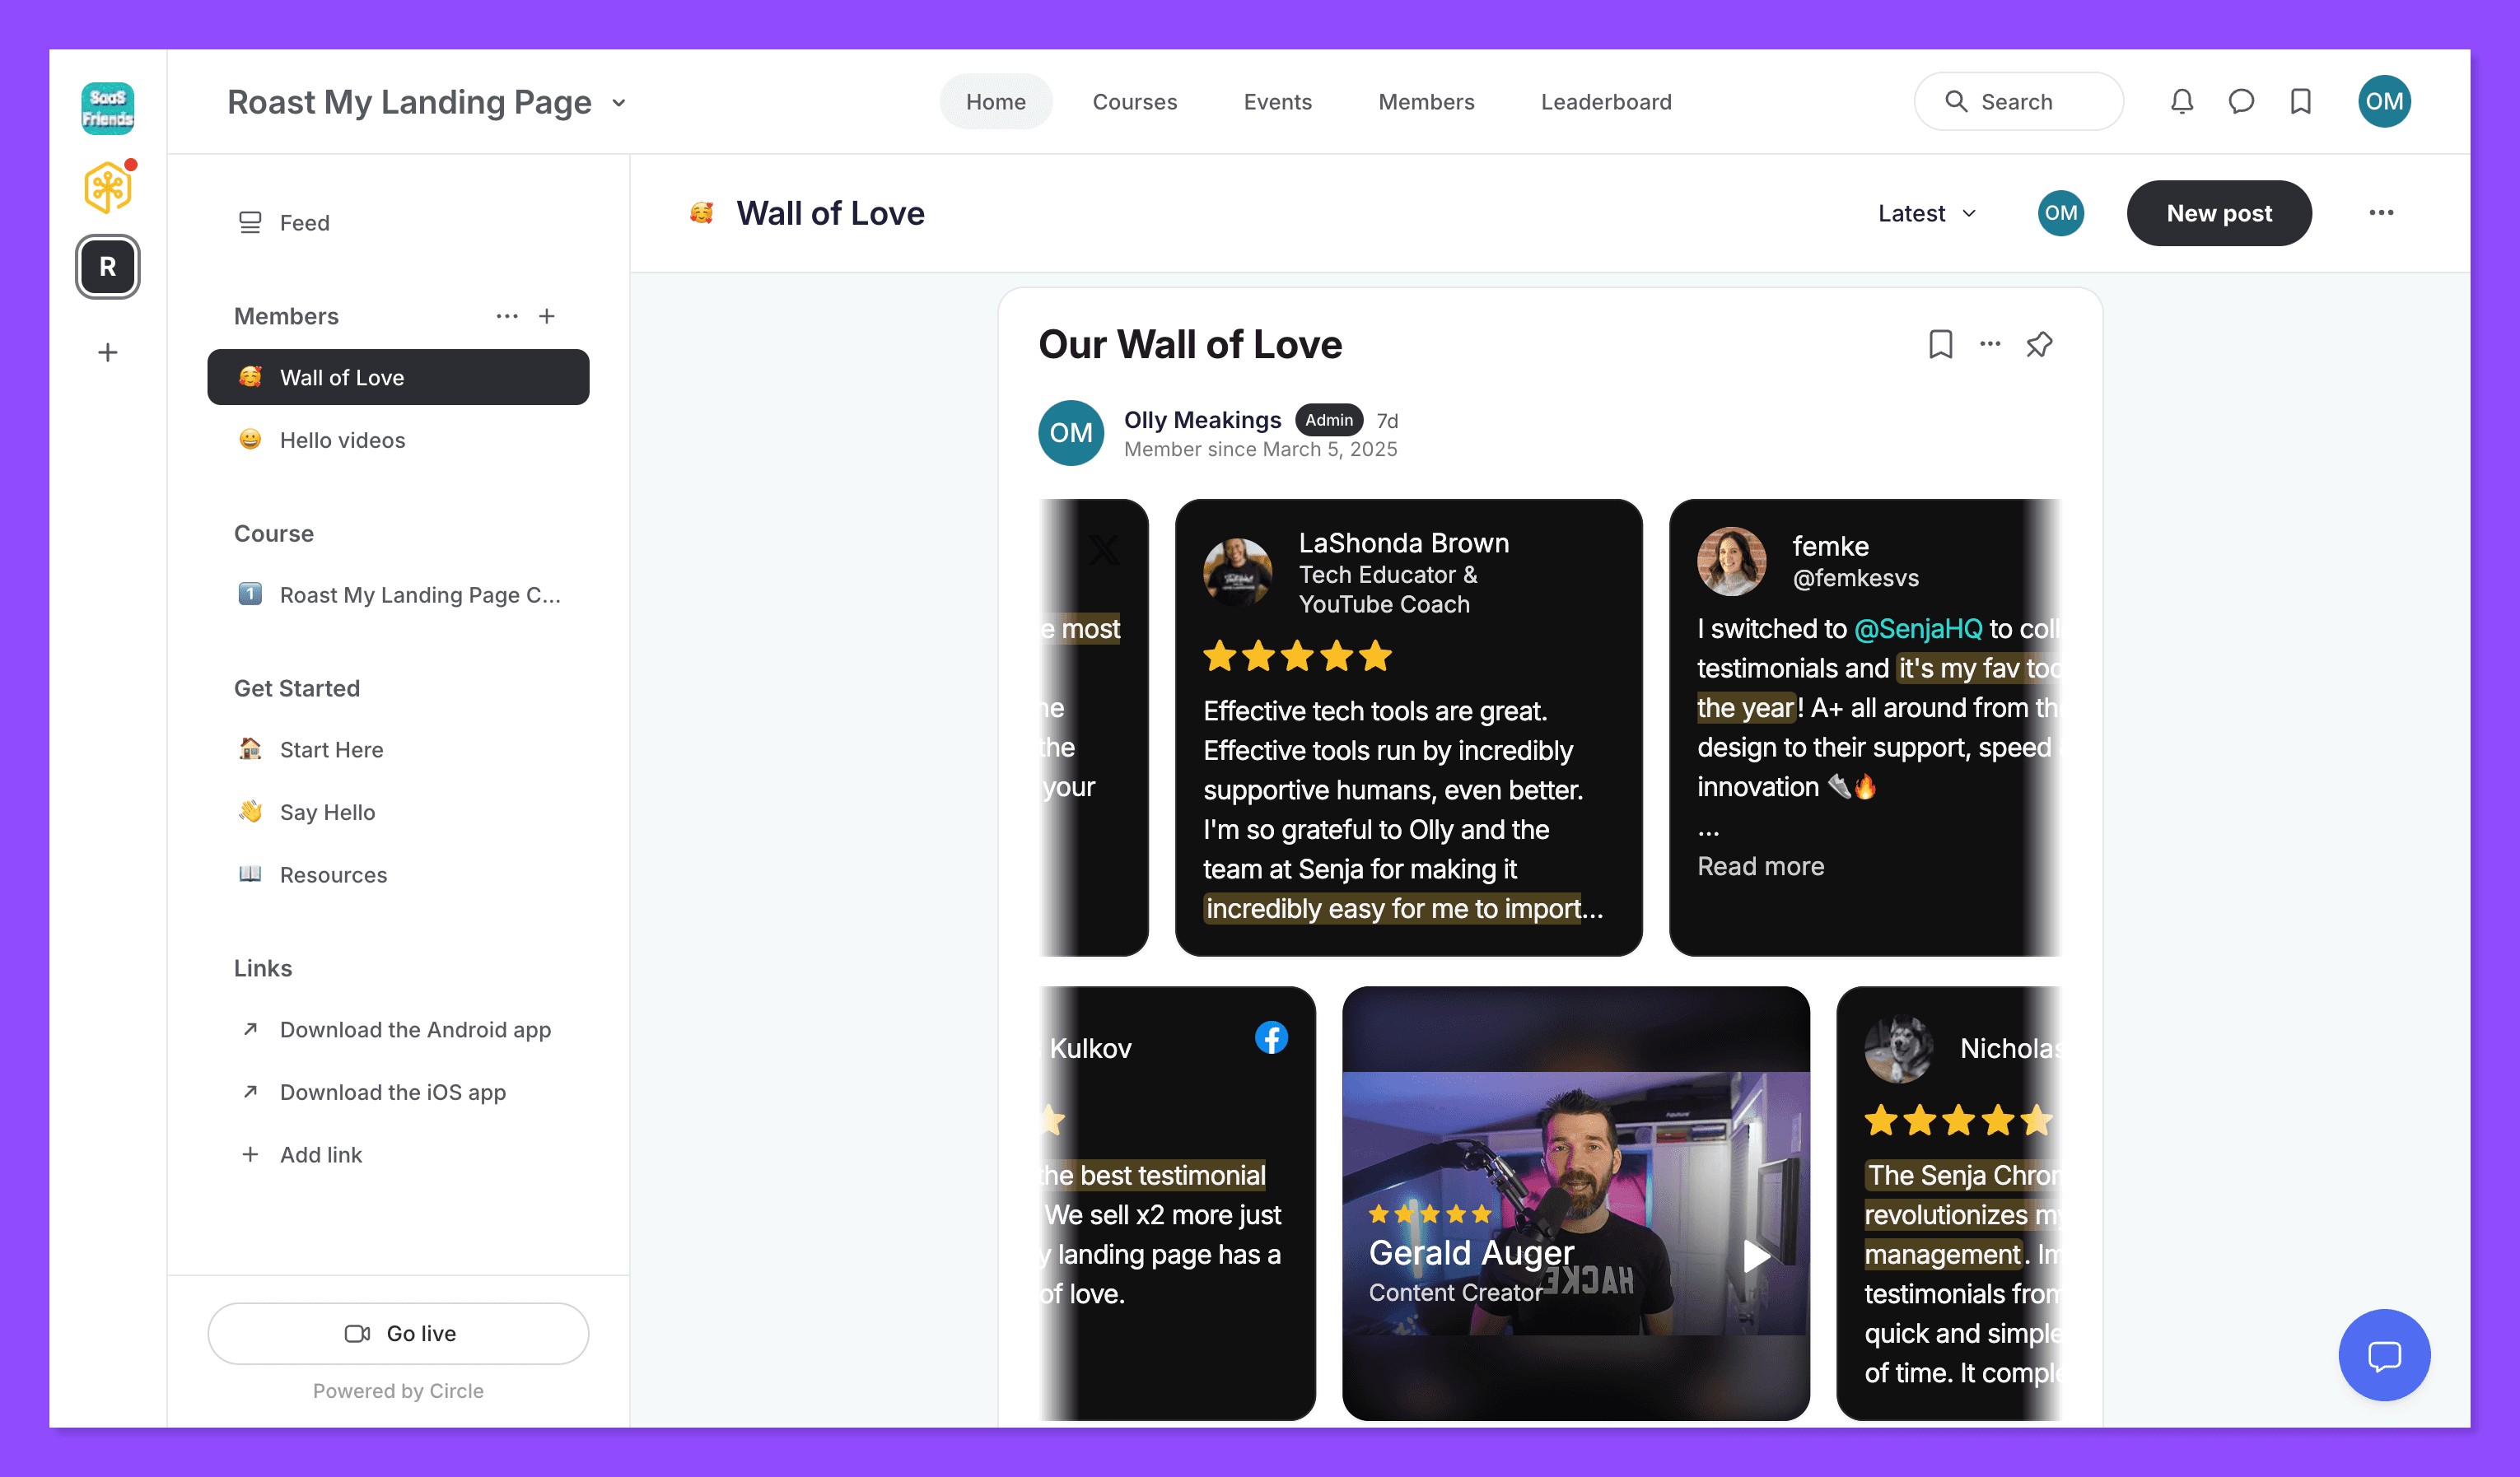2520x1477 pixels.
Task: Pin the Our Wall of Love post
Action: point(2039,344)
